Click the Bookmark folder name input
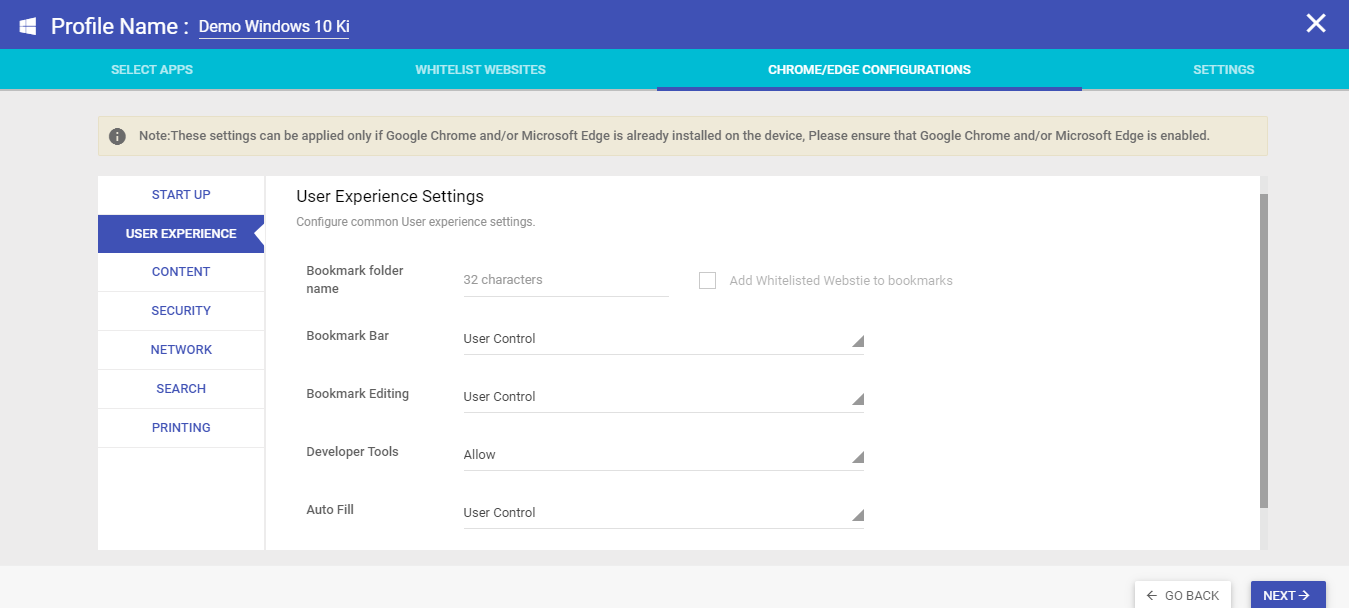 tap(566, 280)
